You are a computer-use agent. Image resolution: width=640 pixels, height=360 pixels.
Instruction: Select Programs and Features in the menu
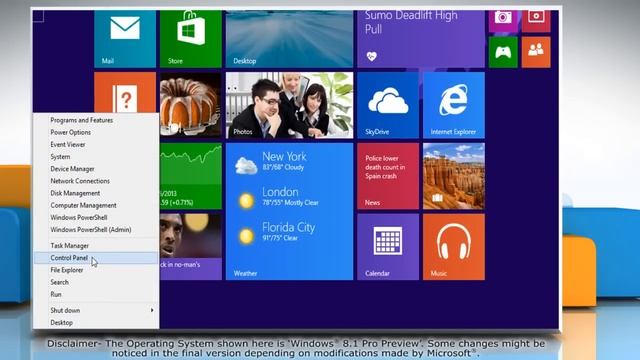pos(96,120)
